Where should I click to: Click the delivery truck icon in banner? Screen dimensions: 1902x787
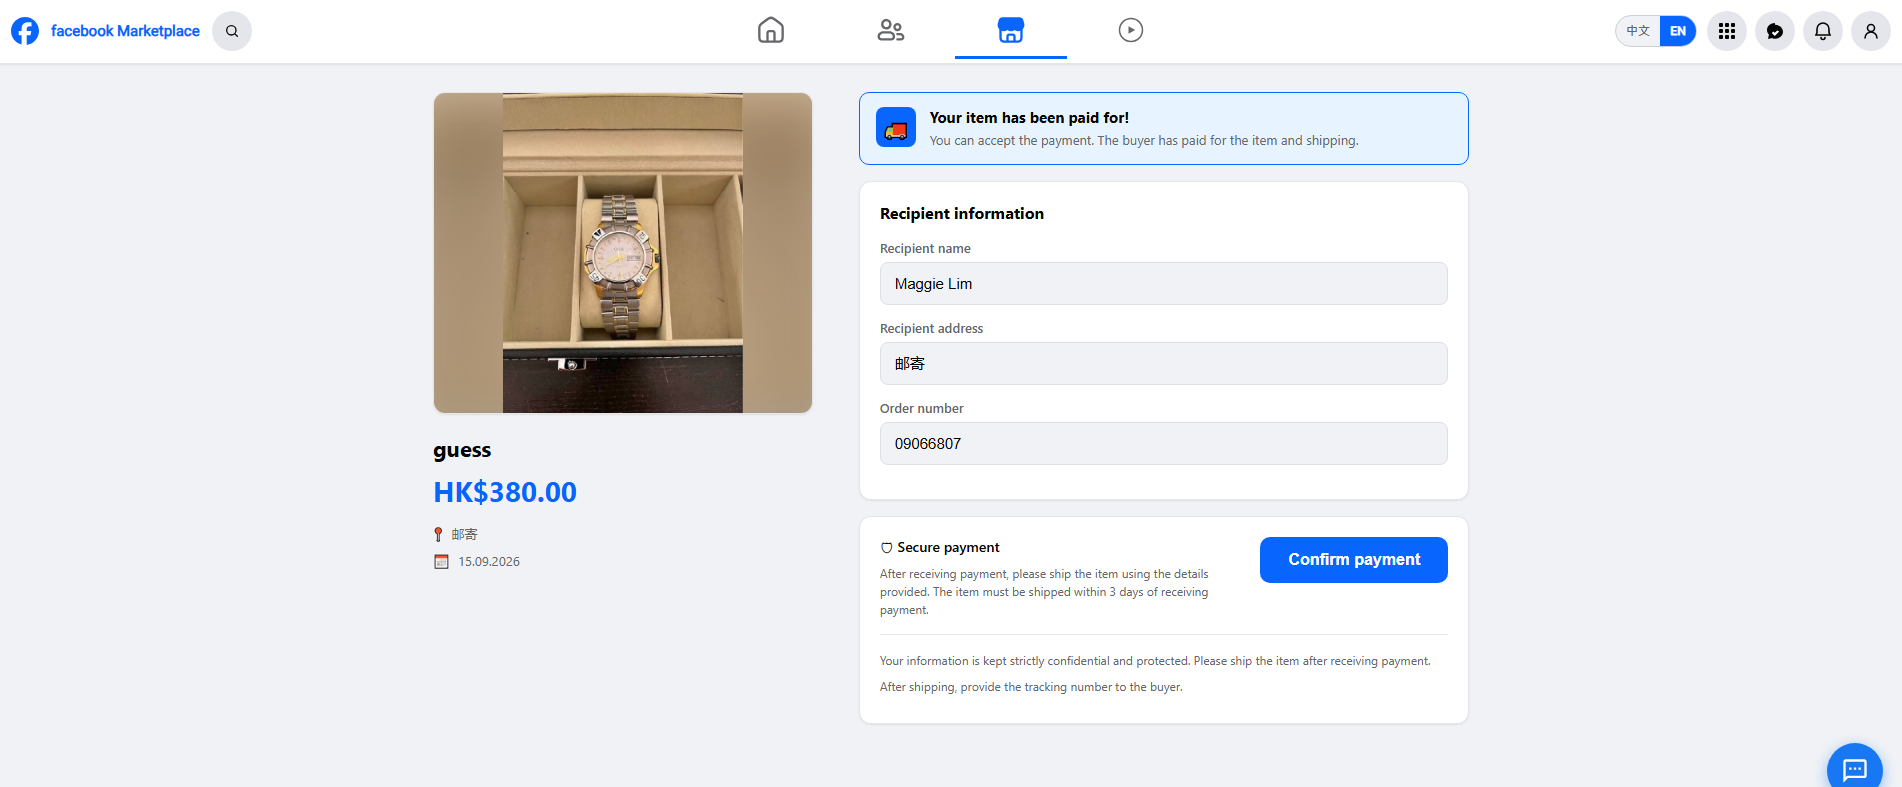896,128
